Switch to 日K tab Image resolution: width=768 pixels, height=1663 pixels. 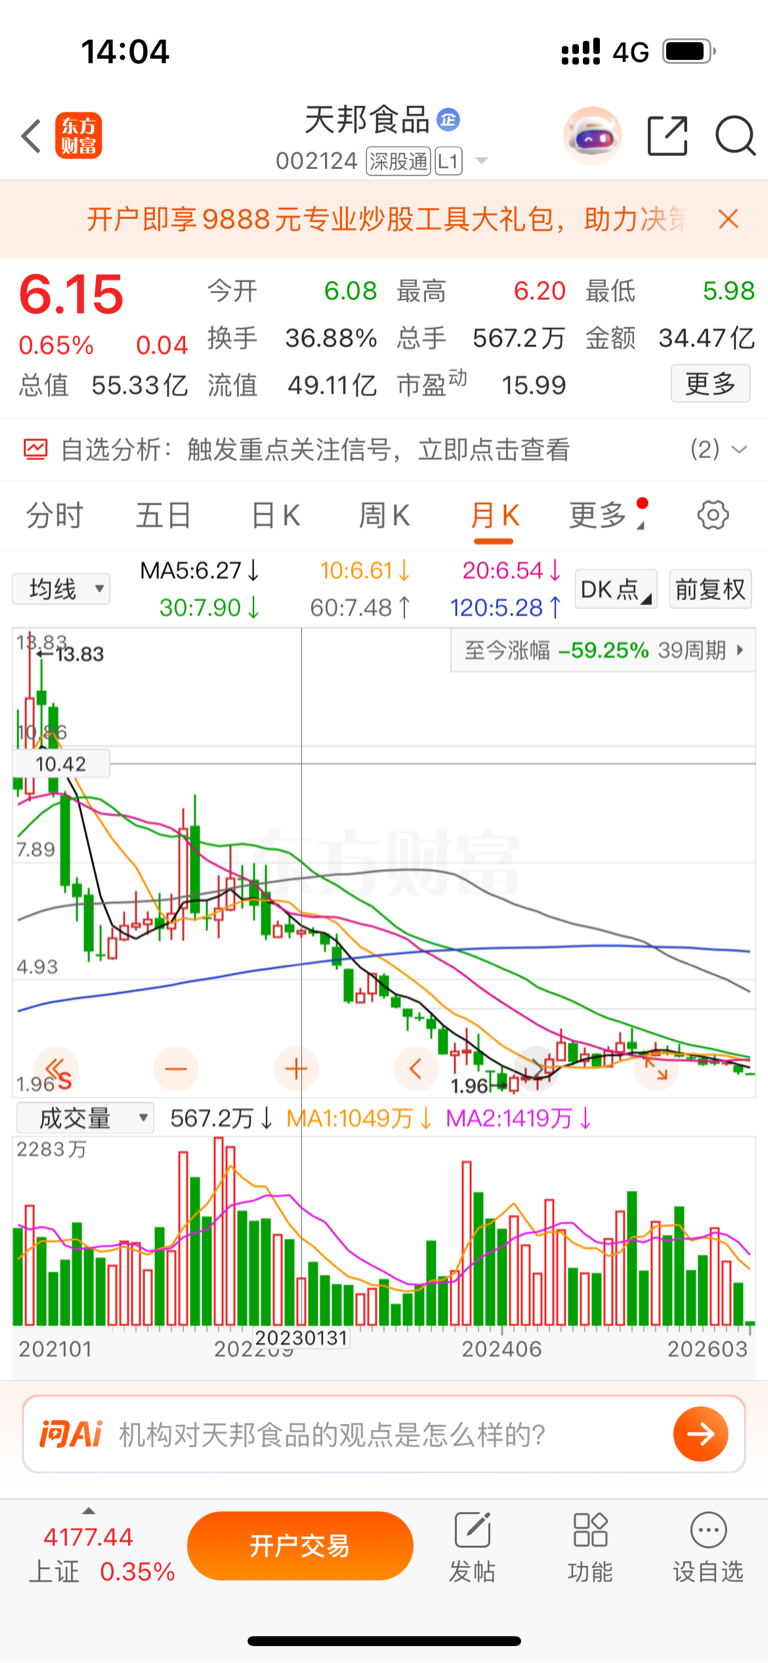click(275, 516)
